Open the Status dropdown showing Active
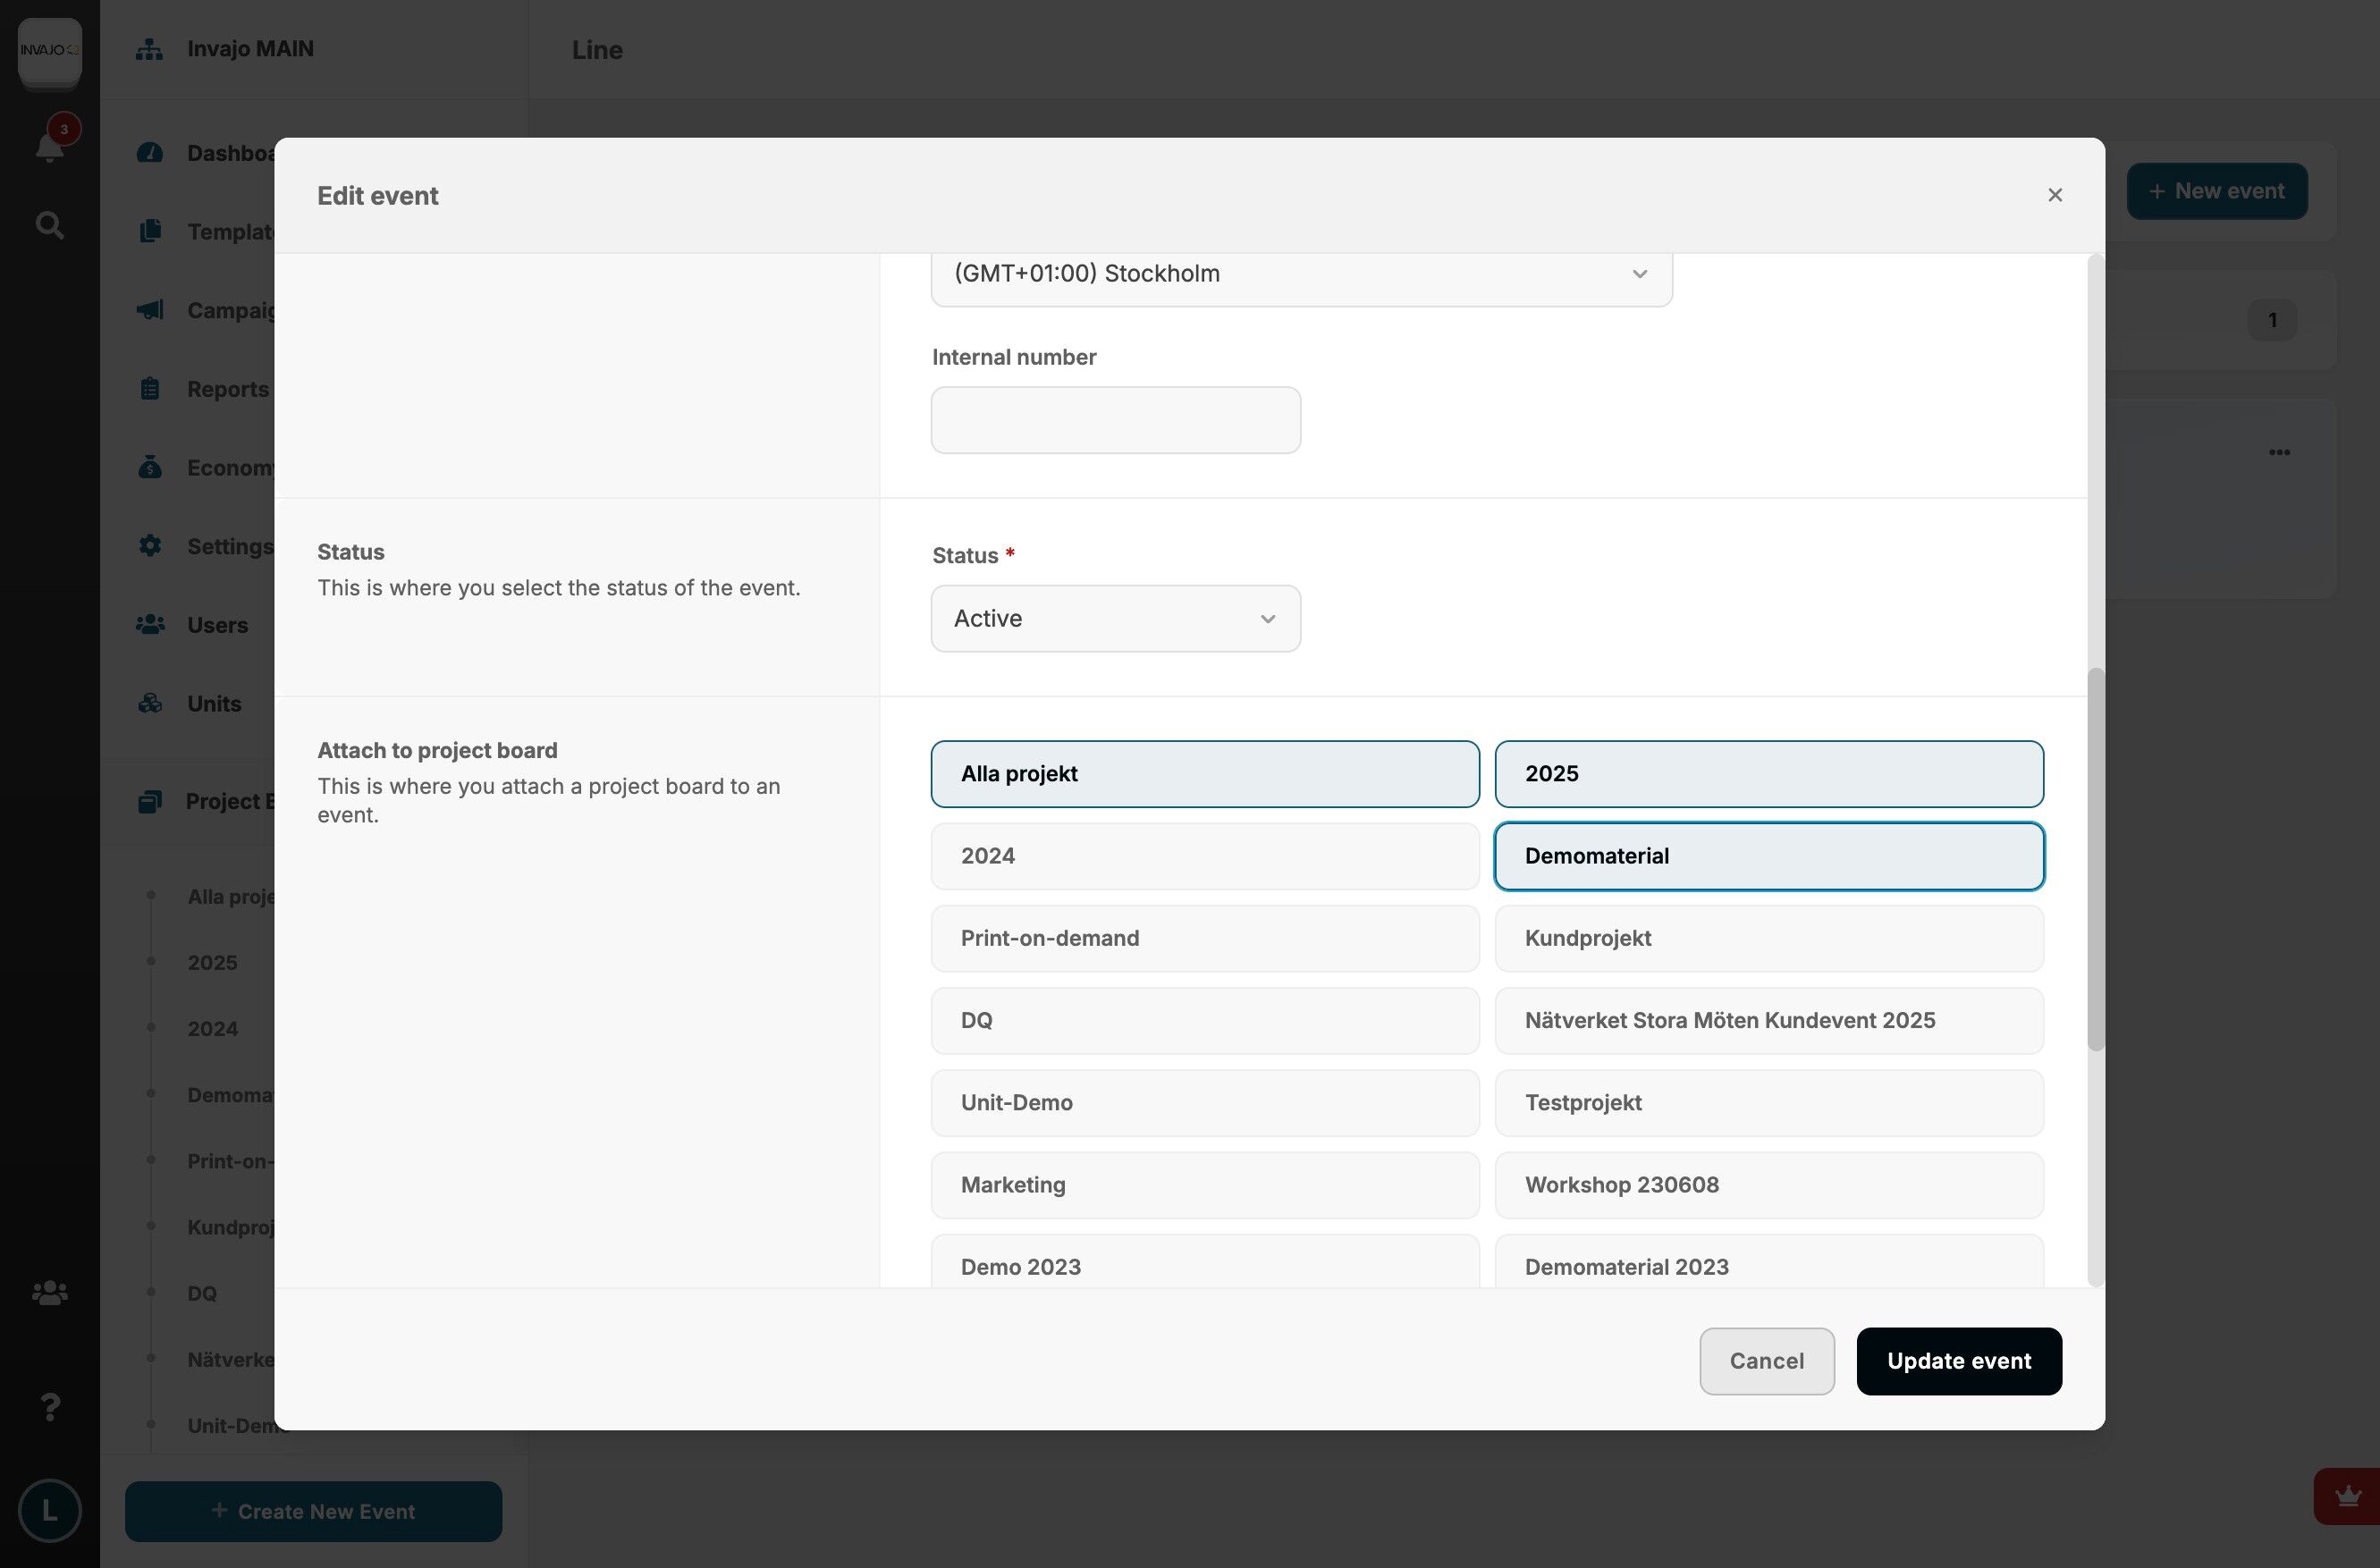Screen dimensions: 2380x1568 coord(1115,619)
